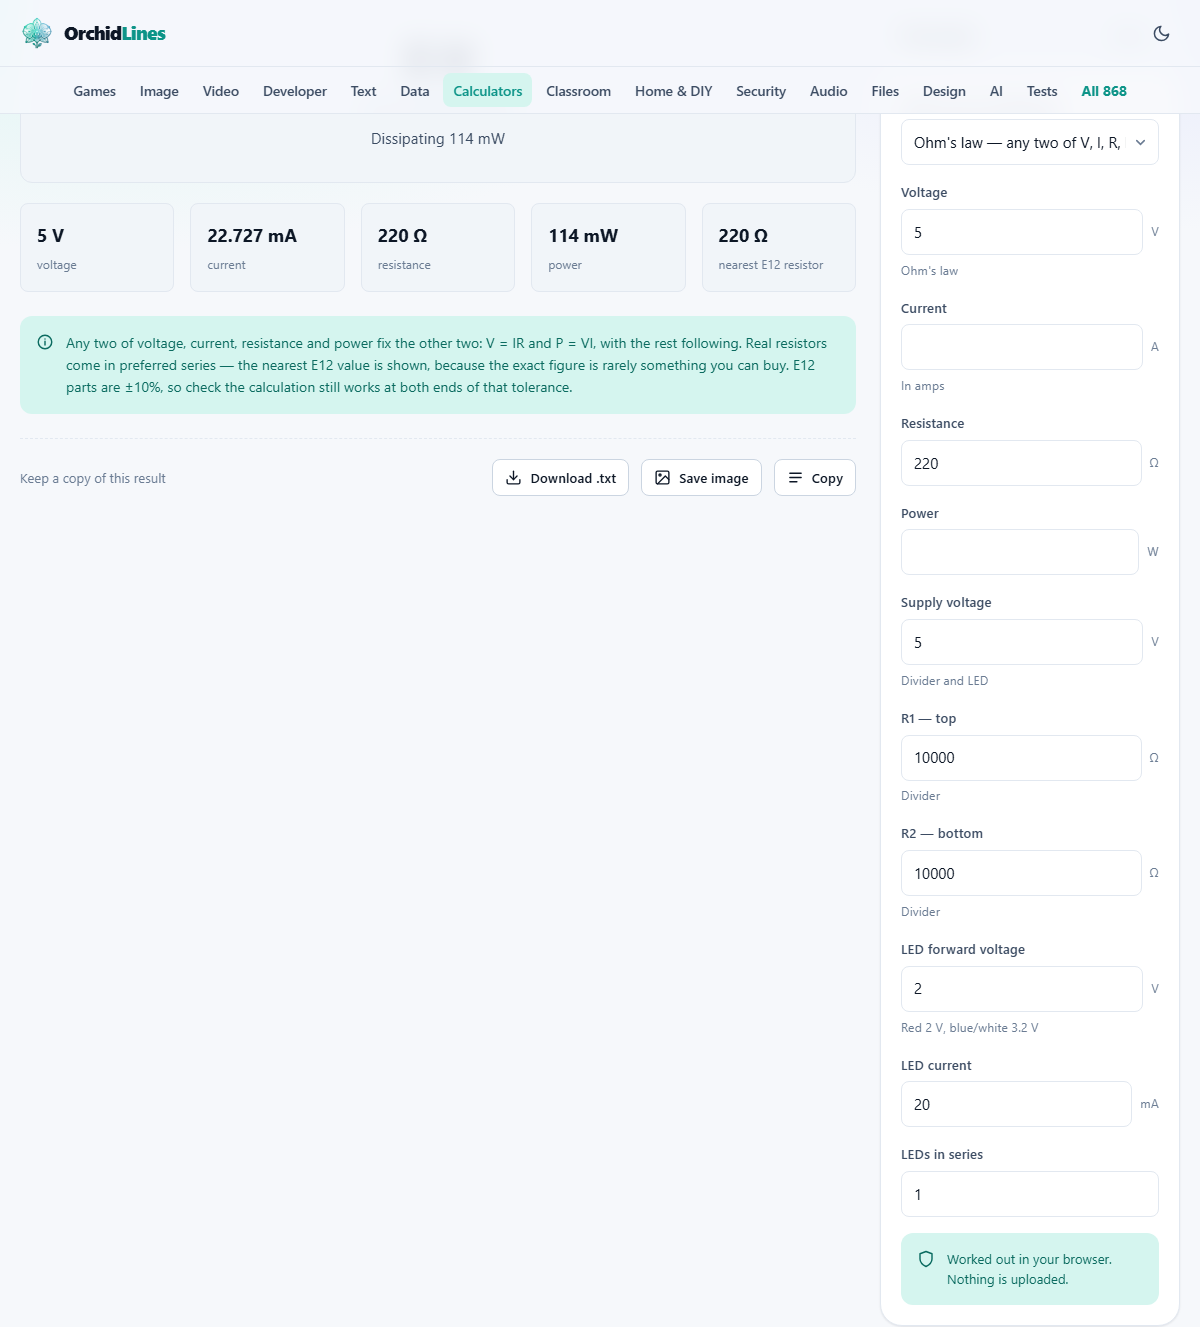Image resolution: width=1200 pixels, height=1327 pixels.
Task: Select the LEDs in series field
Action: 1029,1194
